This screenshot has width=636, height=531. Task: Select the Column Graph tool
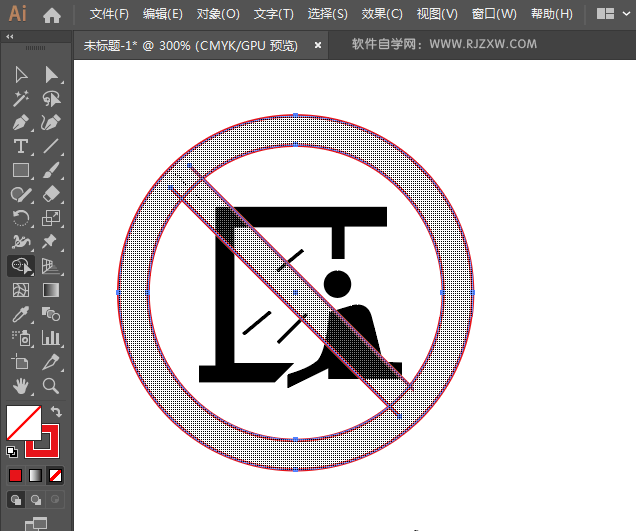coord(51,338)
